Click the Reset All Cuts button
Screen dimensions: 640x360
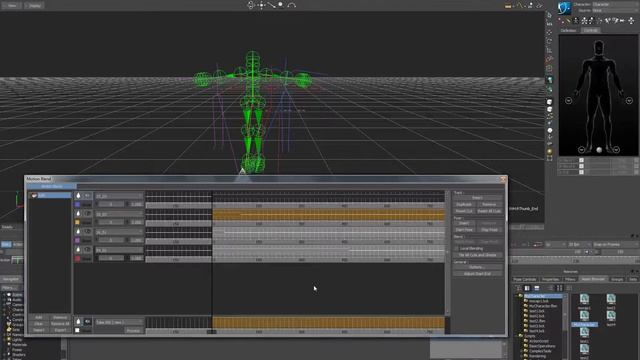pyautogui.click(x=489, y=211)
